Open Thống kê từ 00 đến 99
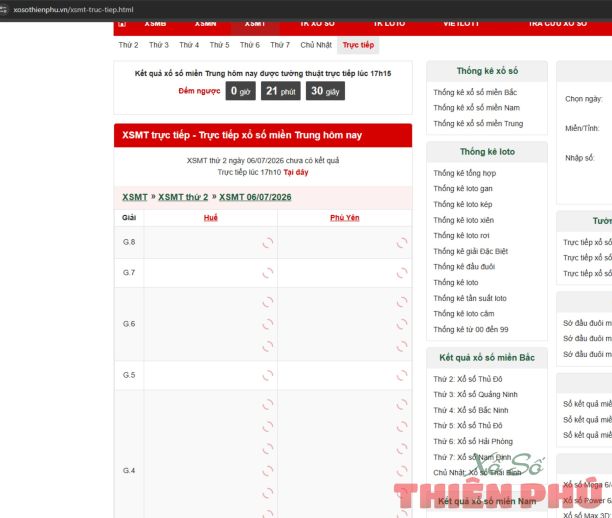Image resolution: width=612 pixels, height=518 pixels. (471, 329)
